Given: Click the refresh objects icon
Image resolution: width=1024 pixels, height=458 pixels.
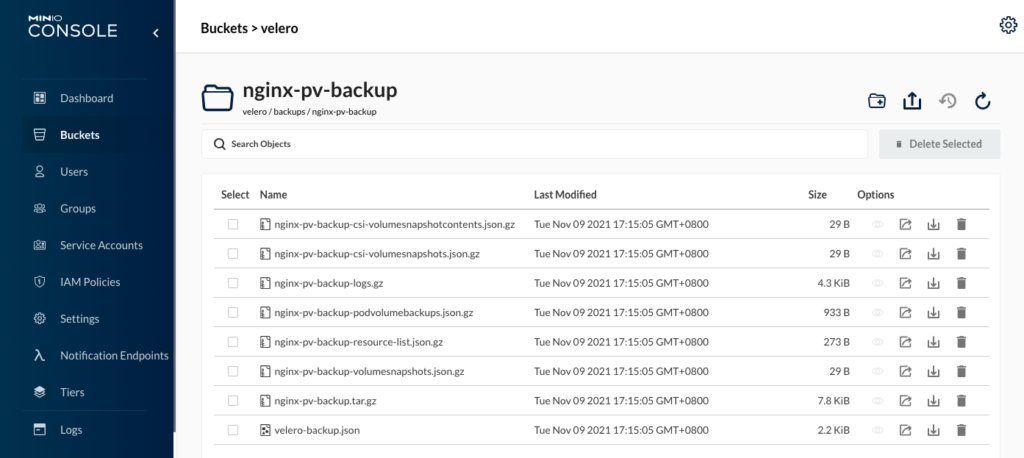Looking at the screenshot, I should click(x=982, y=100).
